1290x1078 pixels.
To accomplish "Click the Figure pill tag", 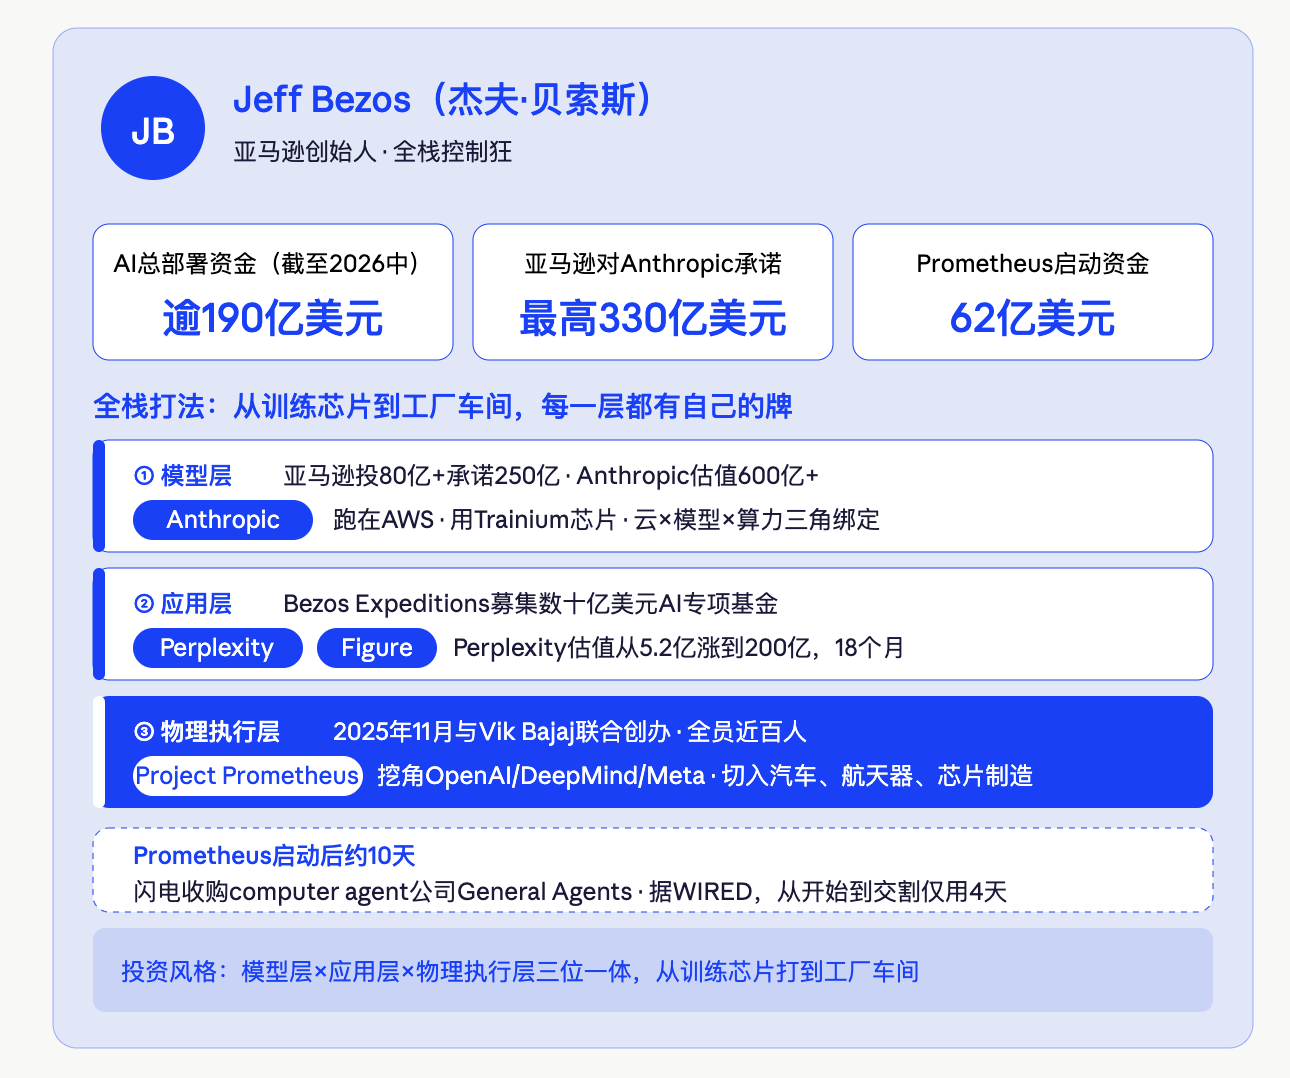I will (377, 648).
